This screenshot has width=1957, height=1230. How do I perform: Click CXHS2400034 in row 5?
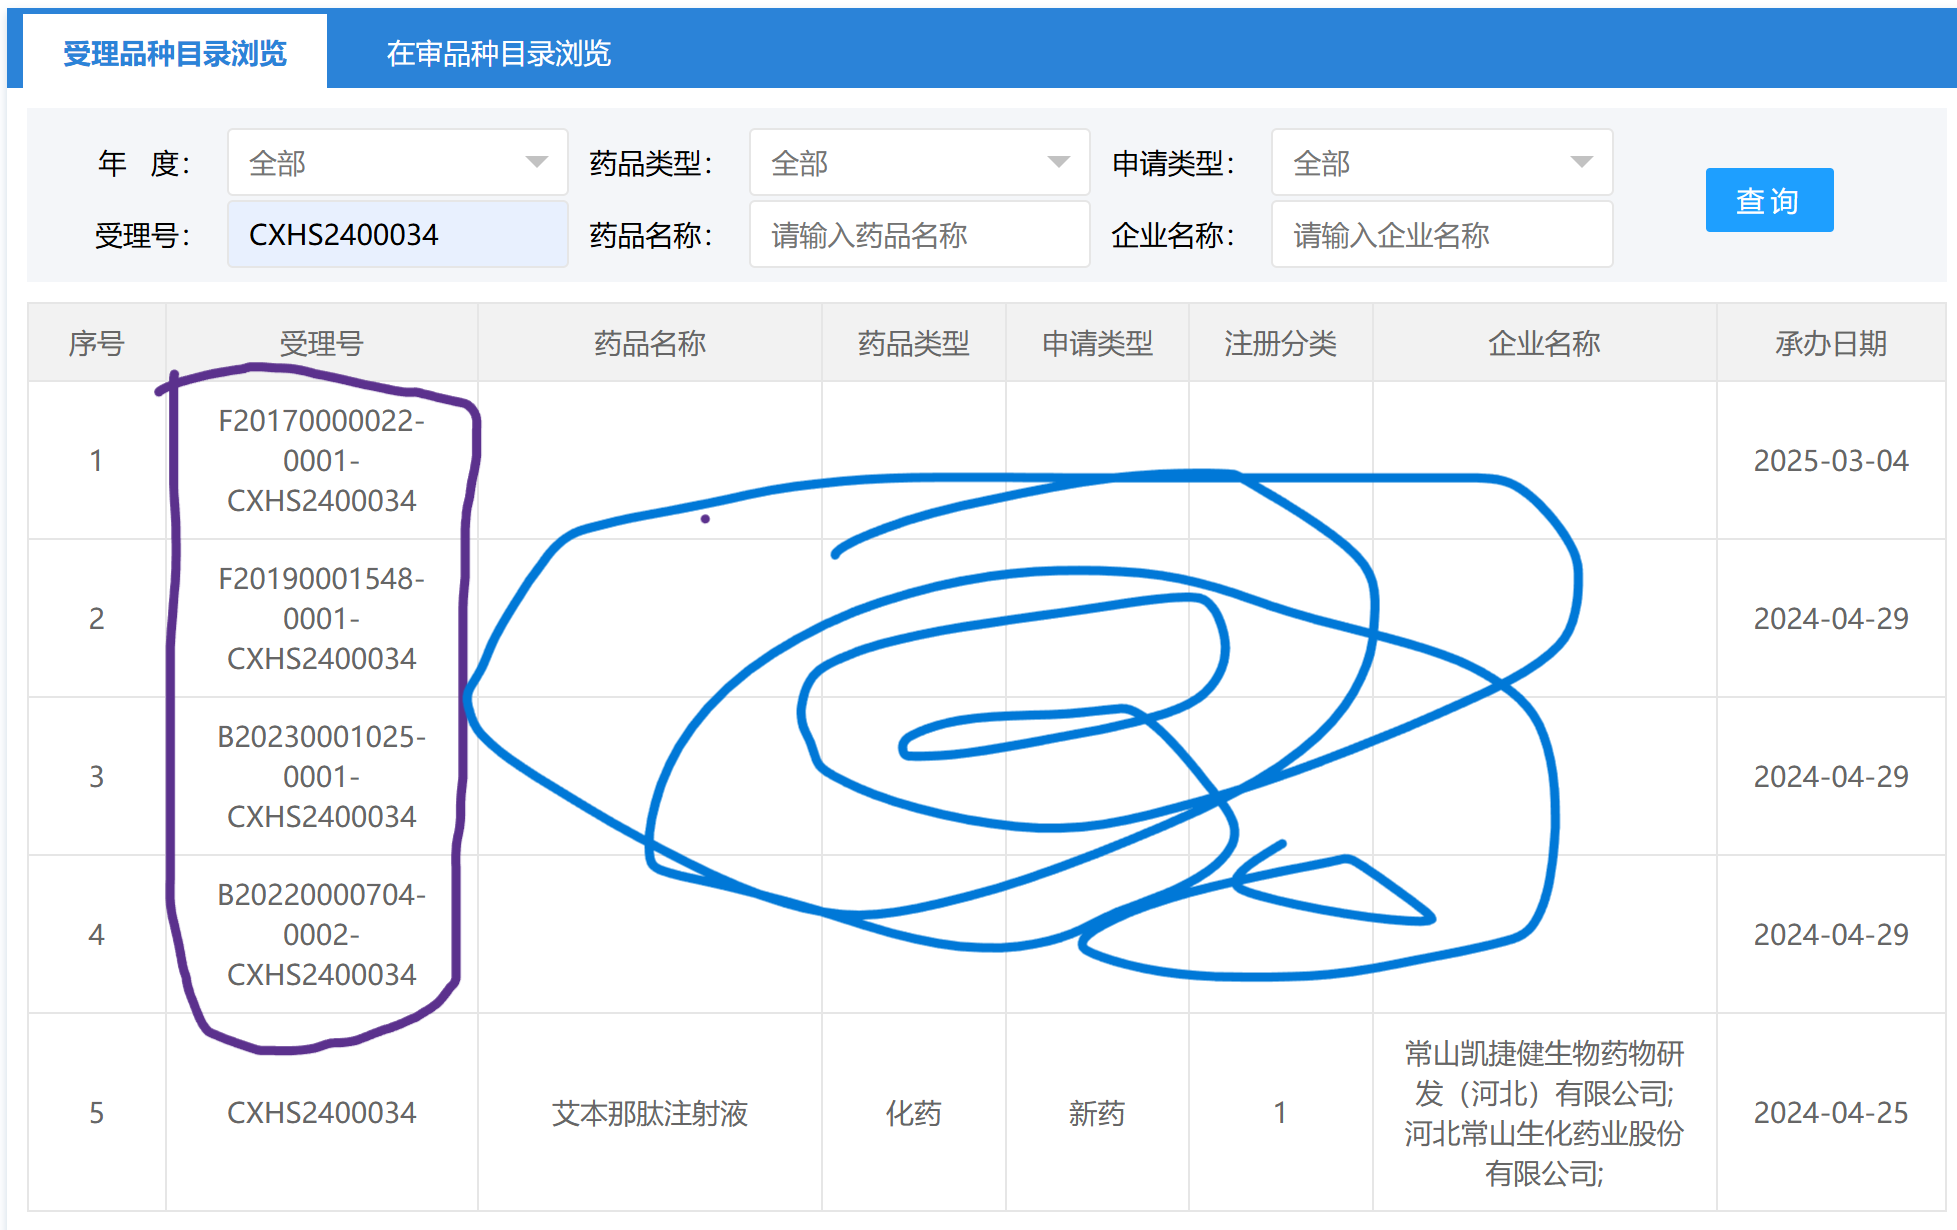point(321,1113)
